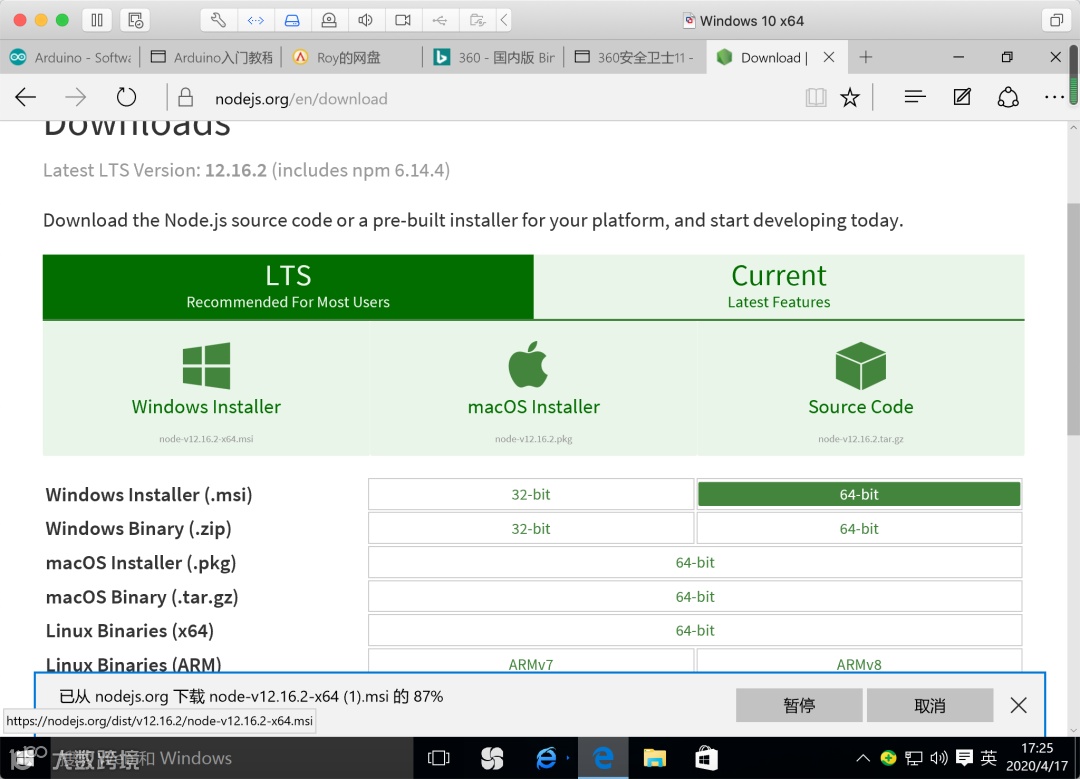Click the VM sound speaker icon
Screen dimensions: 1080x779
click(x=366, y=20)
